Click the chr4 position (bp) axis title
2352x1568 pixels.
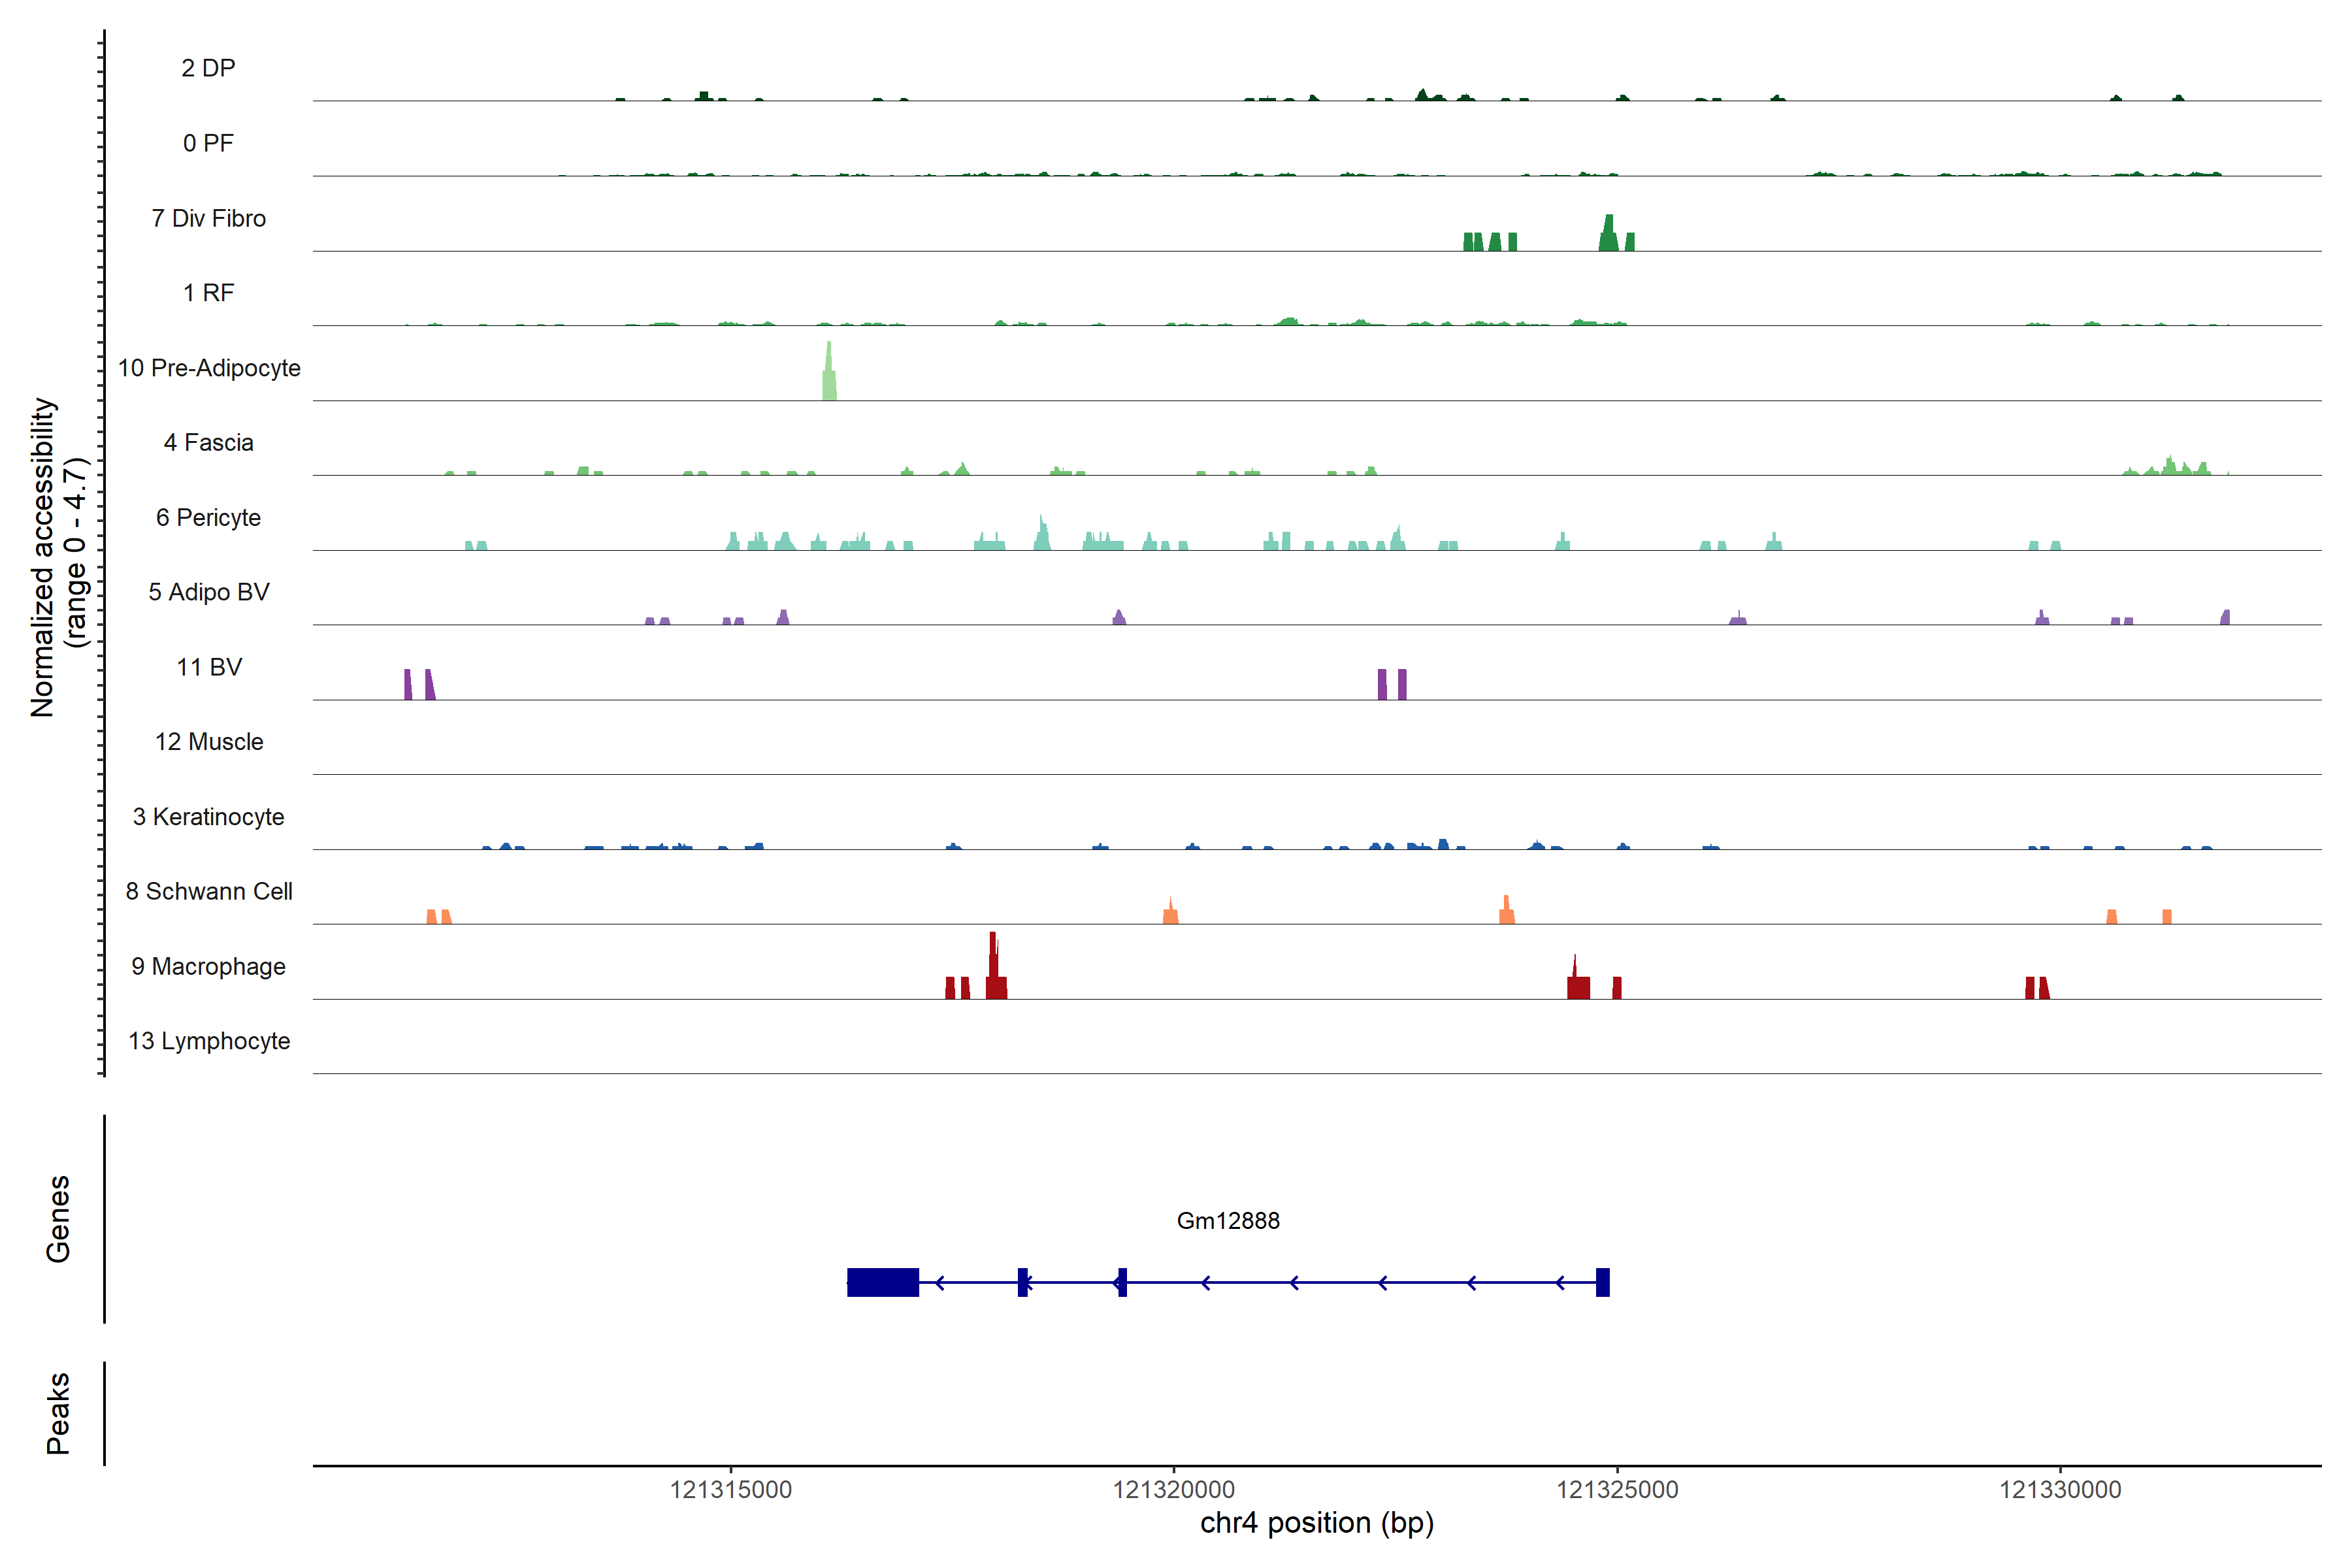coord(1316,1523)
